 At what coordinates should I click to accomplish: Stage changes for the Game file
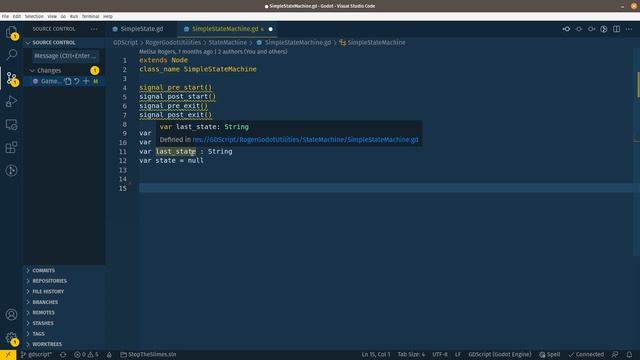click(86, 81)
